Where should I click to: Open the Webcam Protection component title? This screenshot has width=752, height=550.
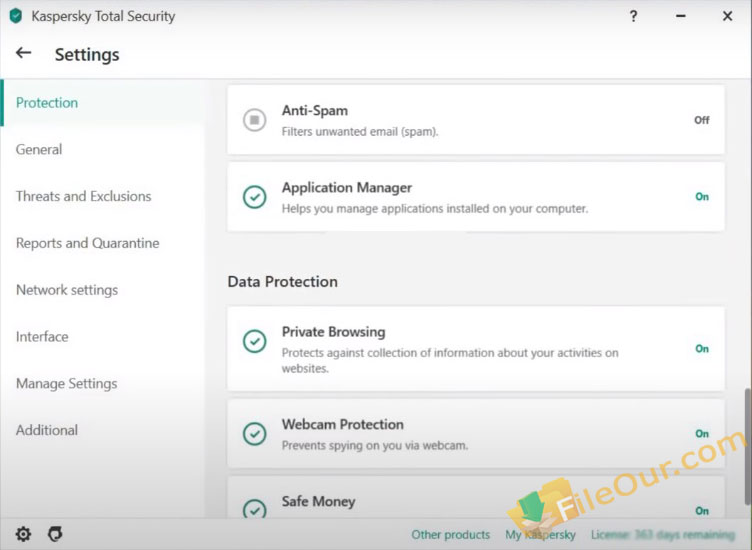[x=342, y=424]
